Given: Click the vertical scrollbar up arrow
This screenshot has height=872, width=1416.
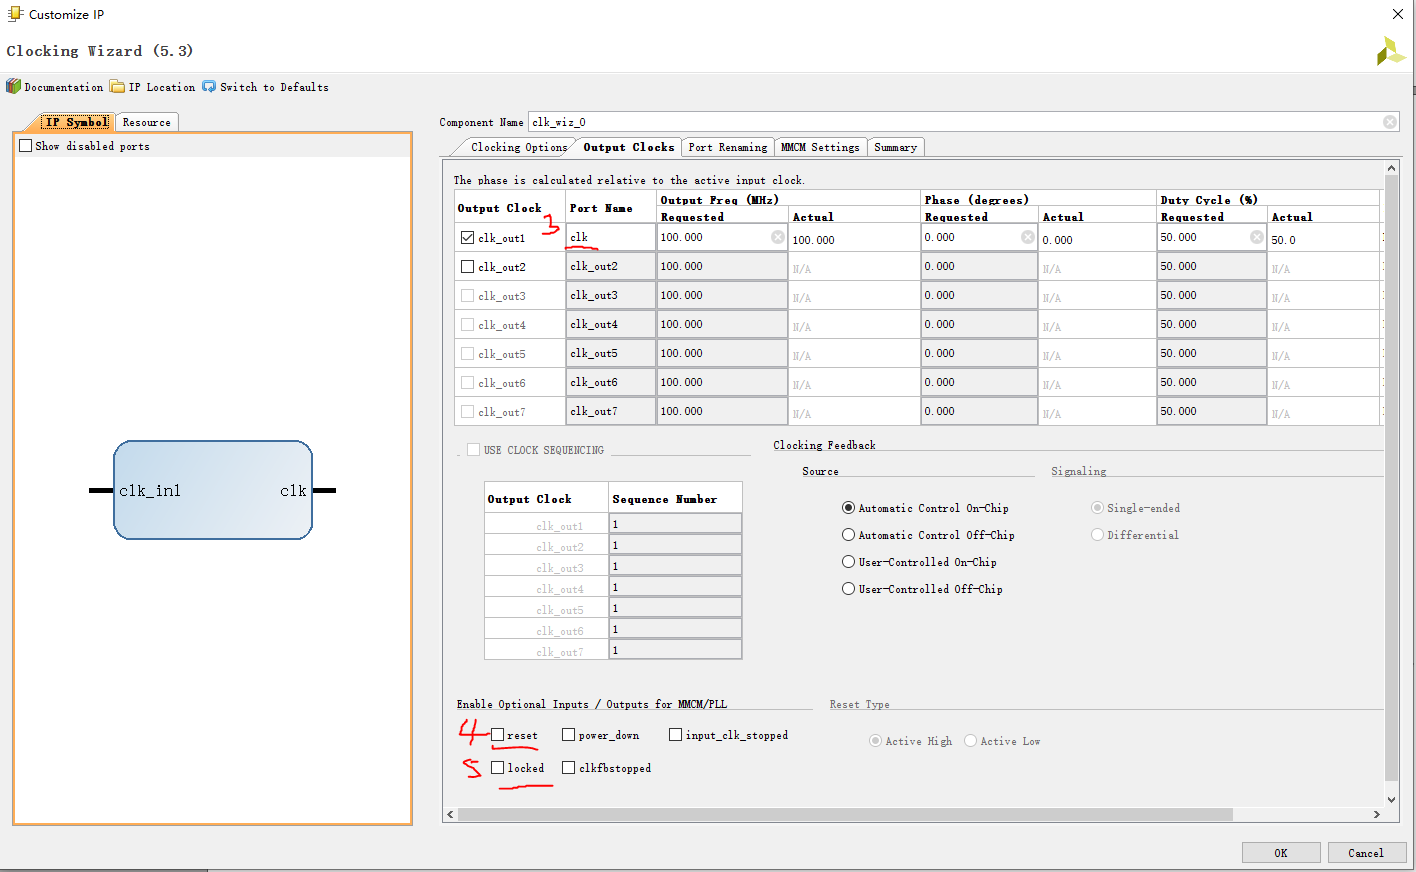Looking at the screenshot, I should (1391, 168).
